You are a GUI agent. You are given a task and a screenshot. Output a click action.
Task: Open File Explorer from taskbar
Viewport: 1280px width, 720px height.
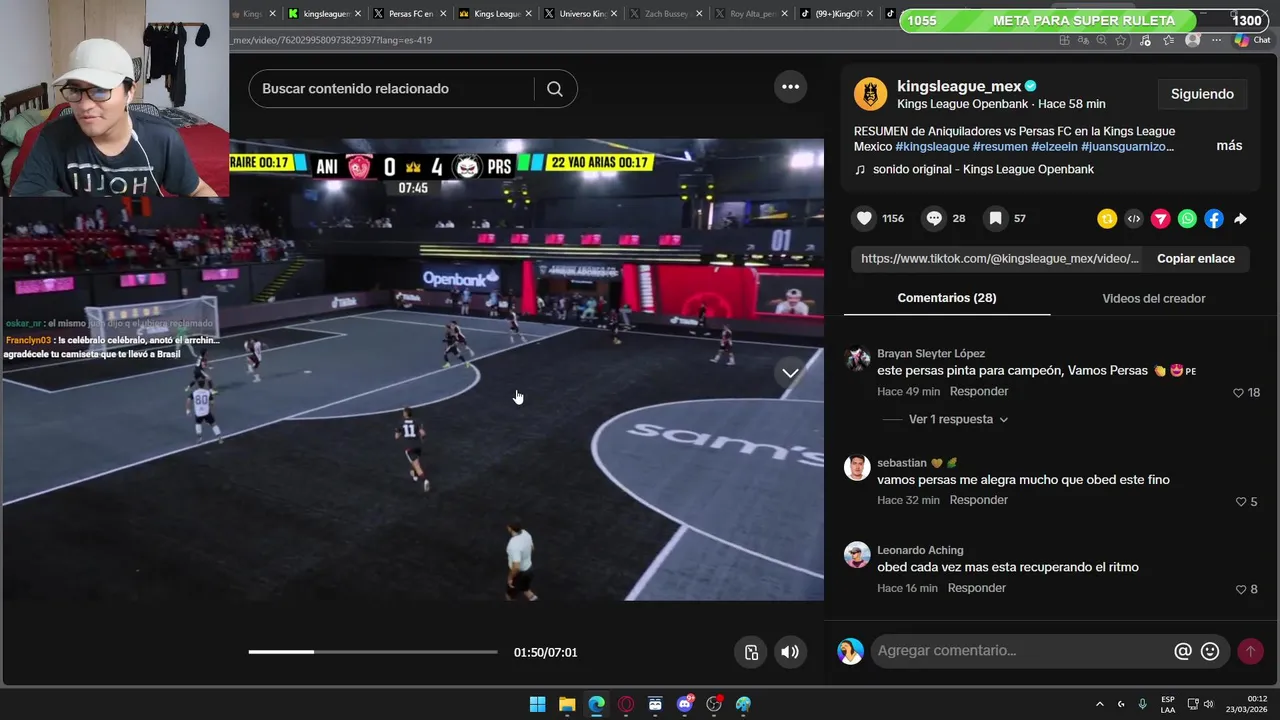coord(567,704)
